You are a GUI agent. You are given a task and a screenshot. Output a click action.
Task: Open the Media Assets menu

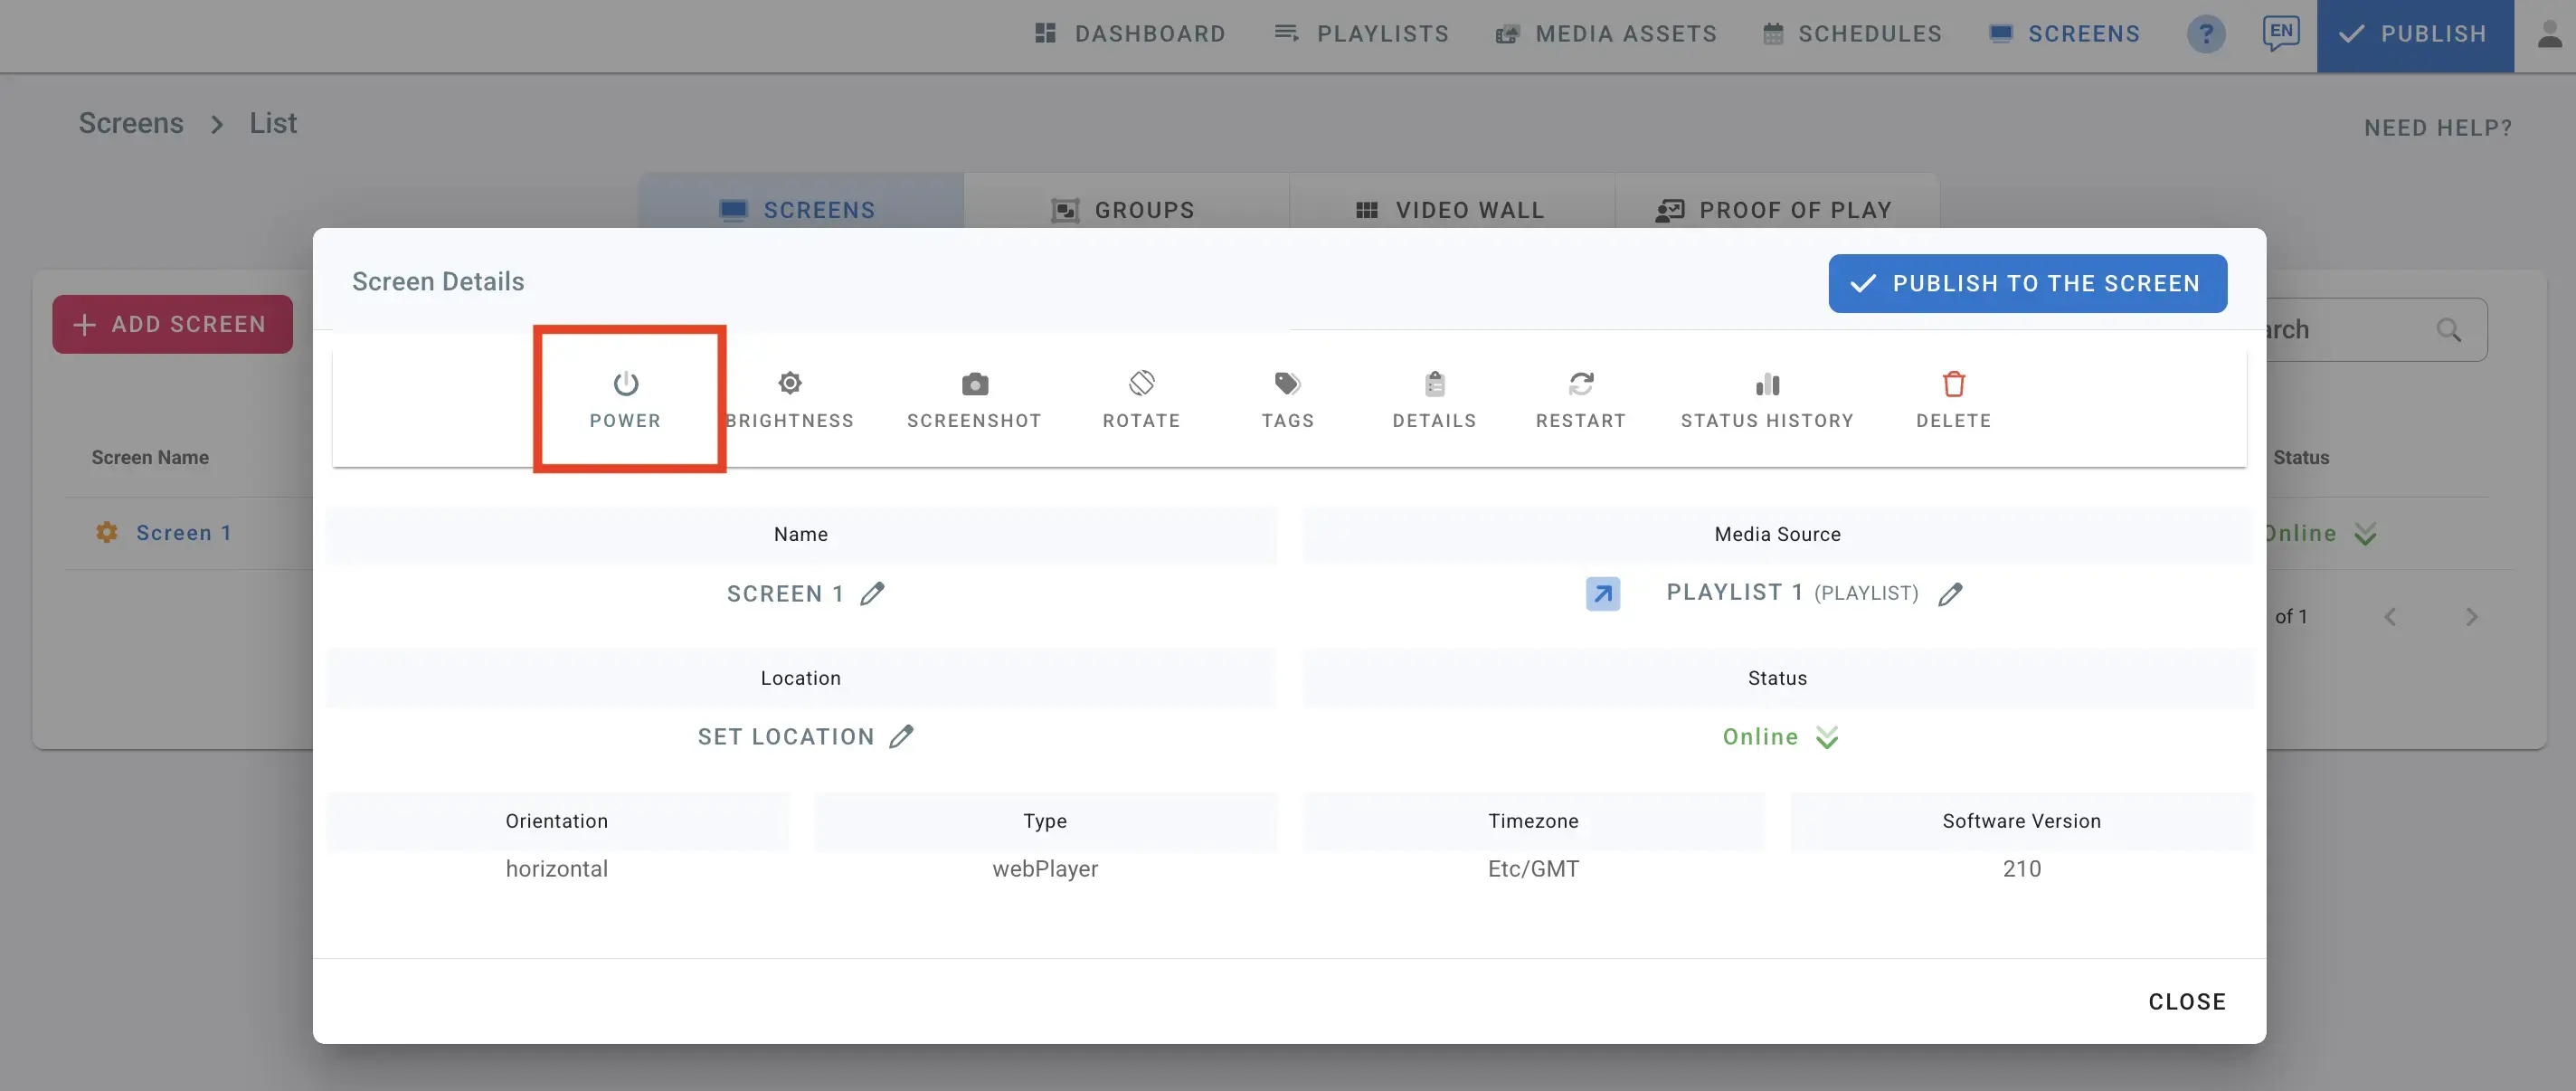(1605, 33)
